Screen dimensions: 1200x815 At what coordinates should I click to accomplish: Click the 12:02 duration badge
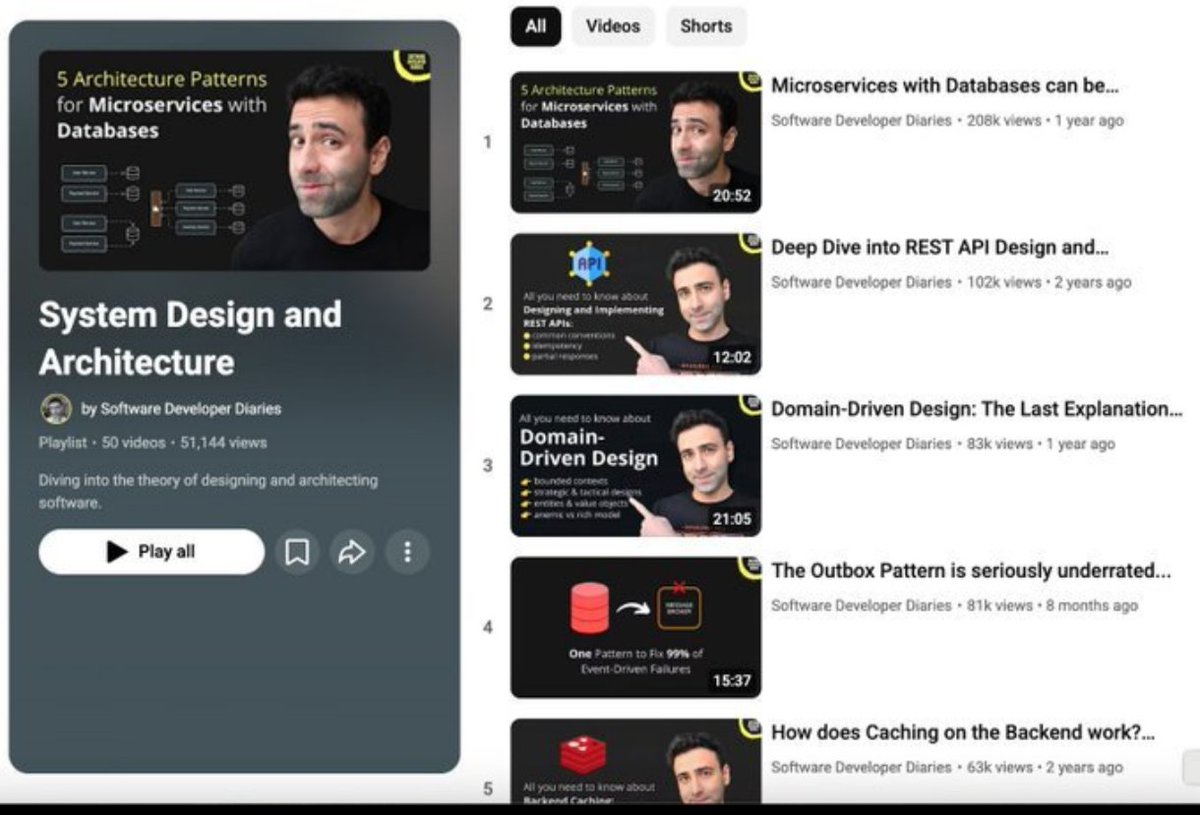[731, 357]
